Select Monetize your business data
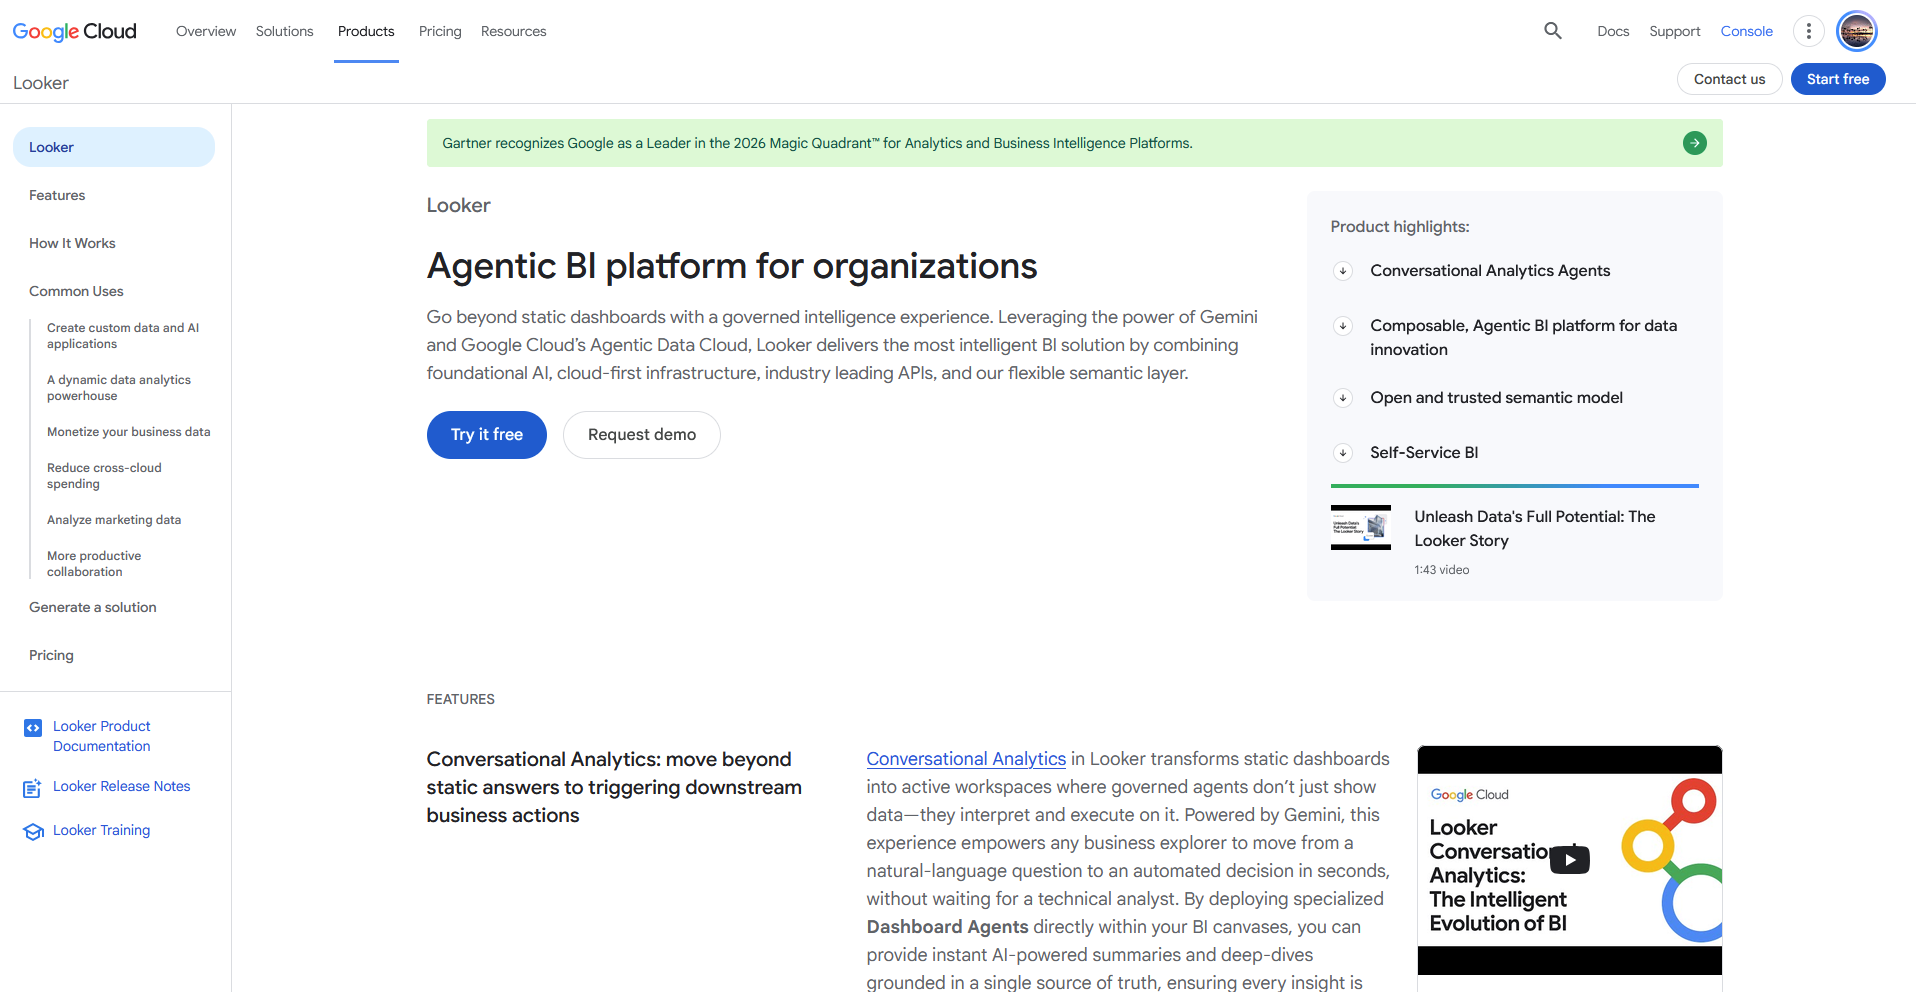Image resolution: width=1916 pixels, height=992 pixels. [x=129, y=432]
